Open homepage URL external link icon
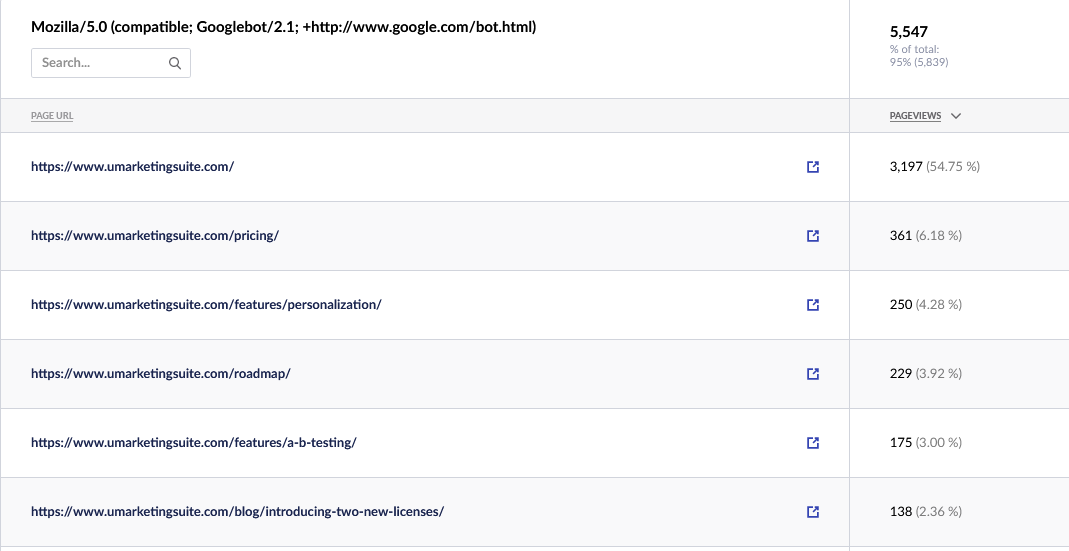 coord(813,167)
